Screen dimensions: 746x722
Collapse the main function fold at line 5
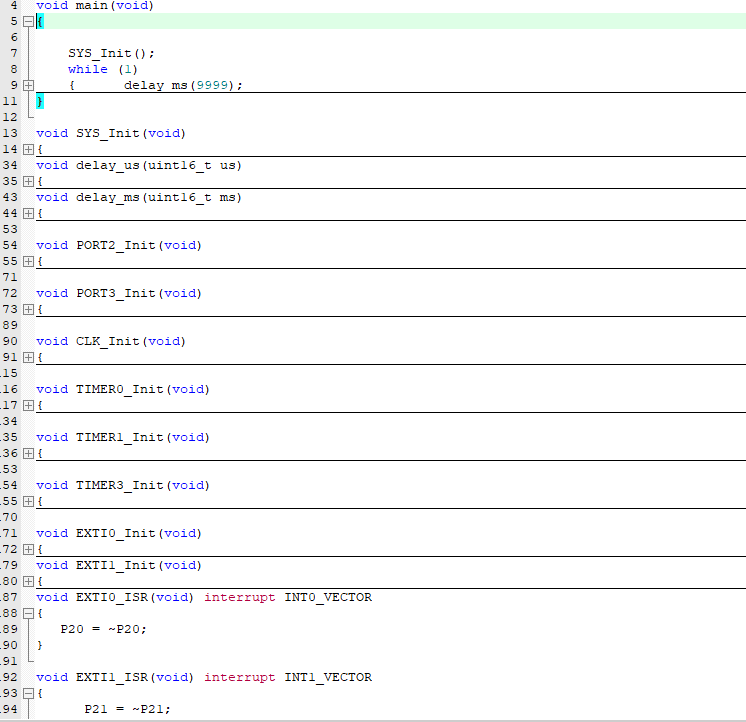[x=29, y=21]
